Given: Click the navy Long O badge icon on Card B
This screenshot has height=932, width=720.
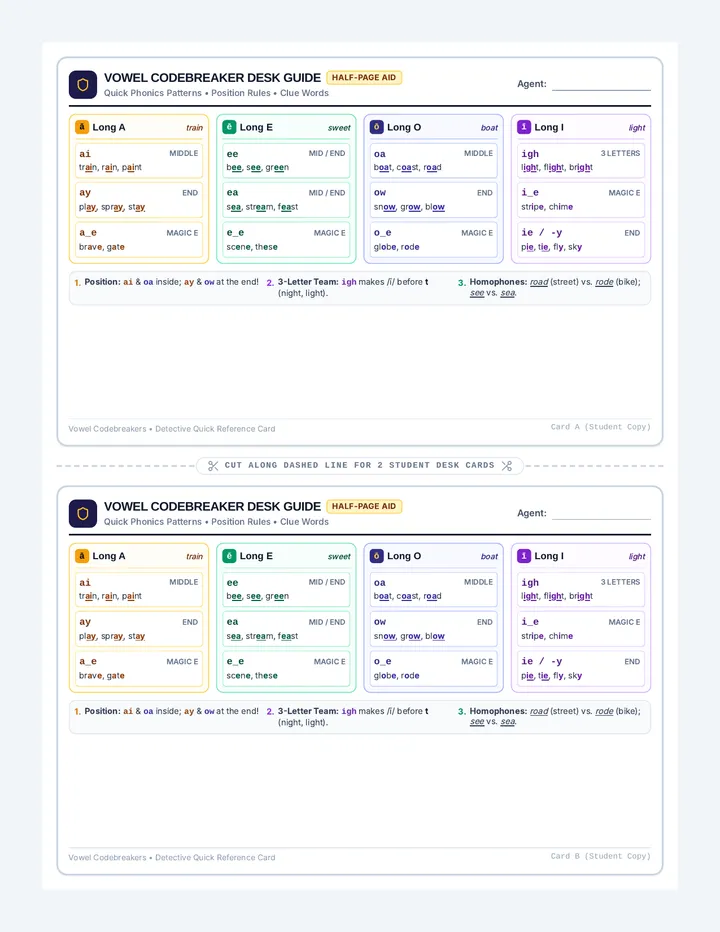Looking at the screenshot, I should 376,556.
